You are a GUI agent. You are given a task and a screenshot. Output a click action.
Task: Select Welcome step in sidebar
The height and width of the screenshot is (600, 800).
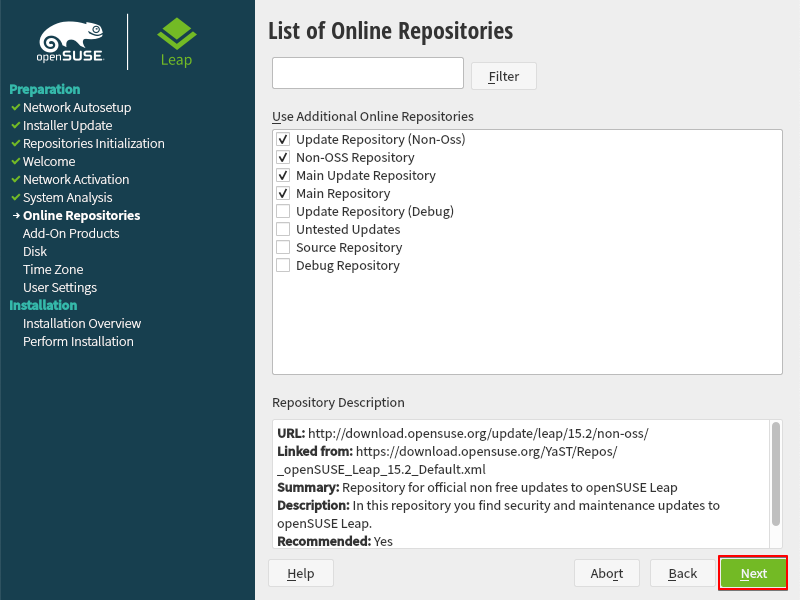click(x=49, y=161)
